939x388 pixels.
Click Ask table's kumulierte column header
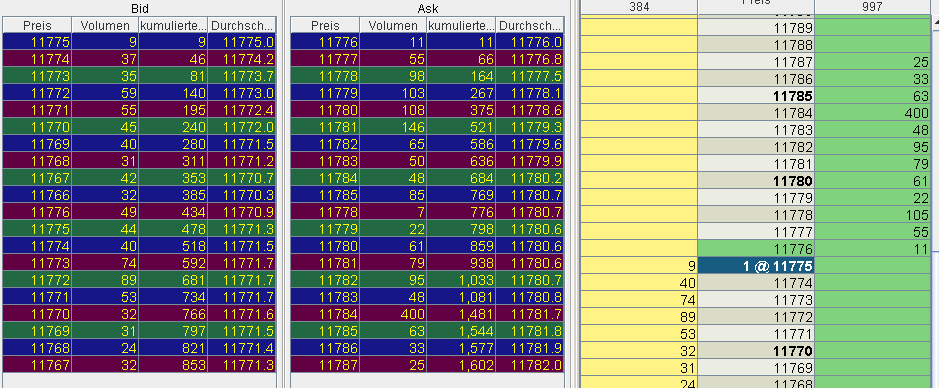click(x=461, y=25)
